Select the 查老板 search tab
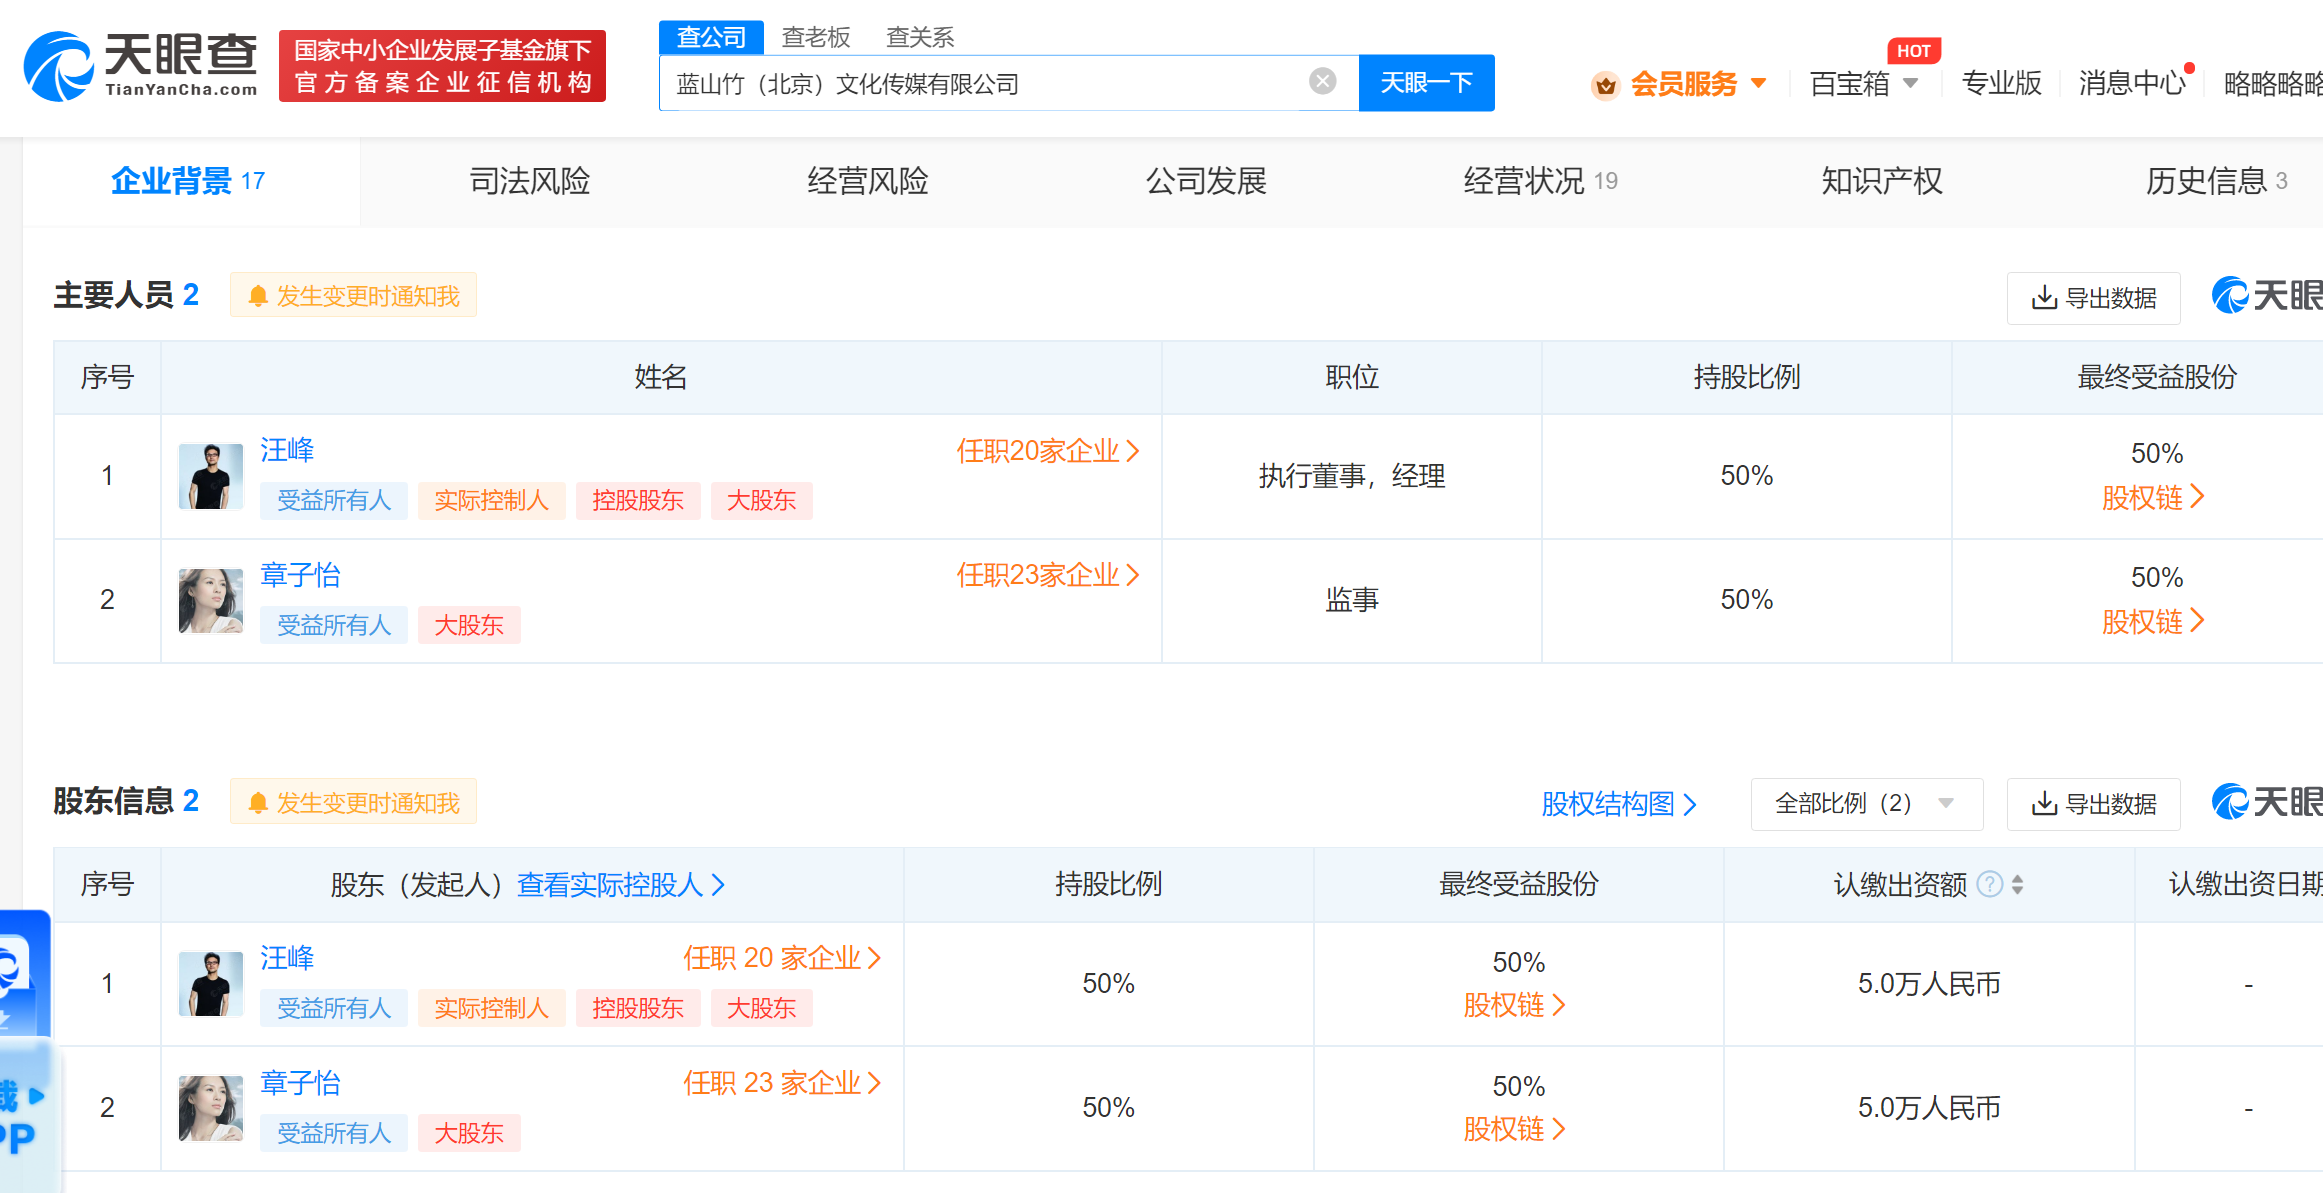The width and height of the screenshot is (2323, 1193). 815,37
